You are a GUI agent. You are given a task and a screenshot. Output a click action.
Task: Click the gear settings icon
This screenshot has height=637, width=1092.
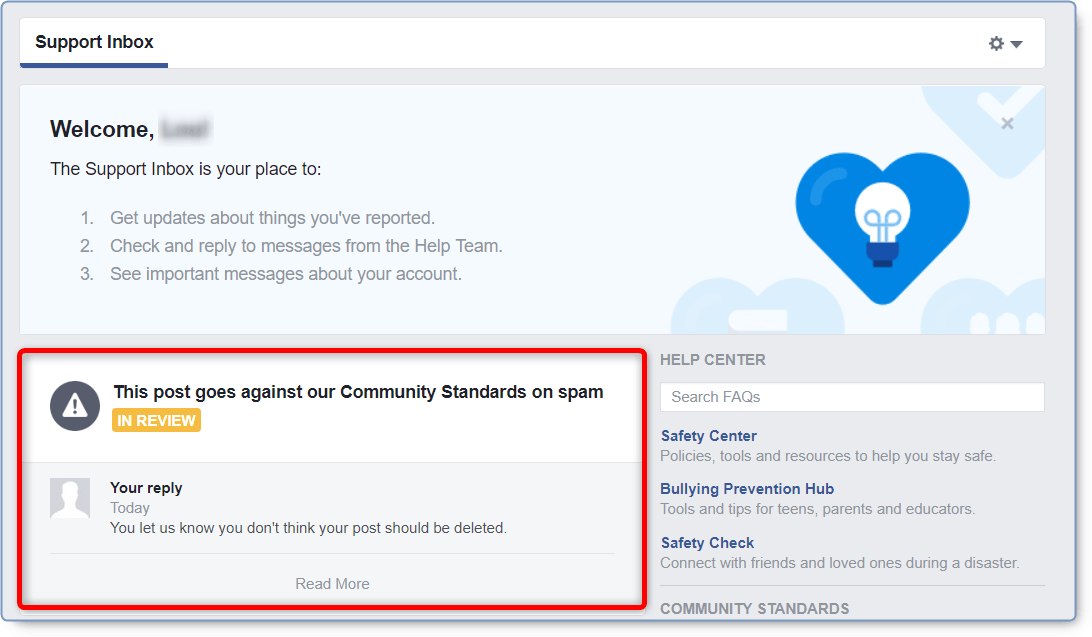996,43
